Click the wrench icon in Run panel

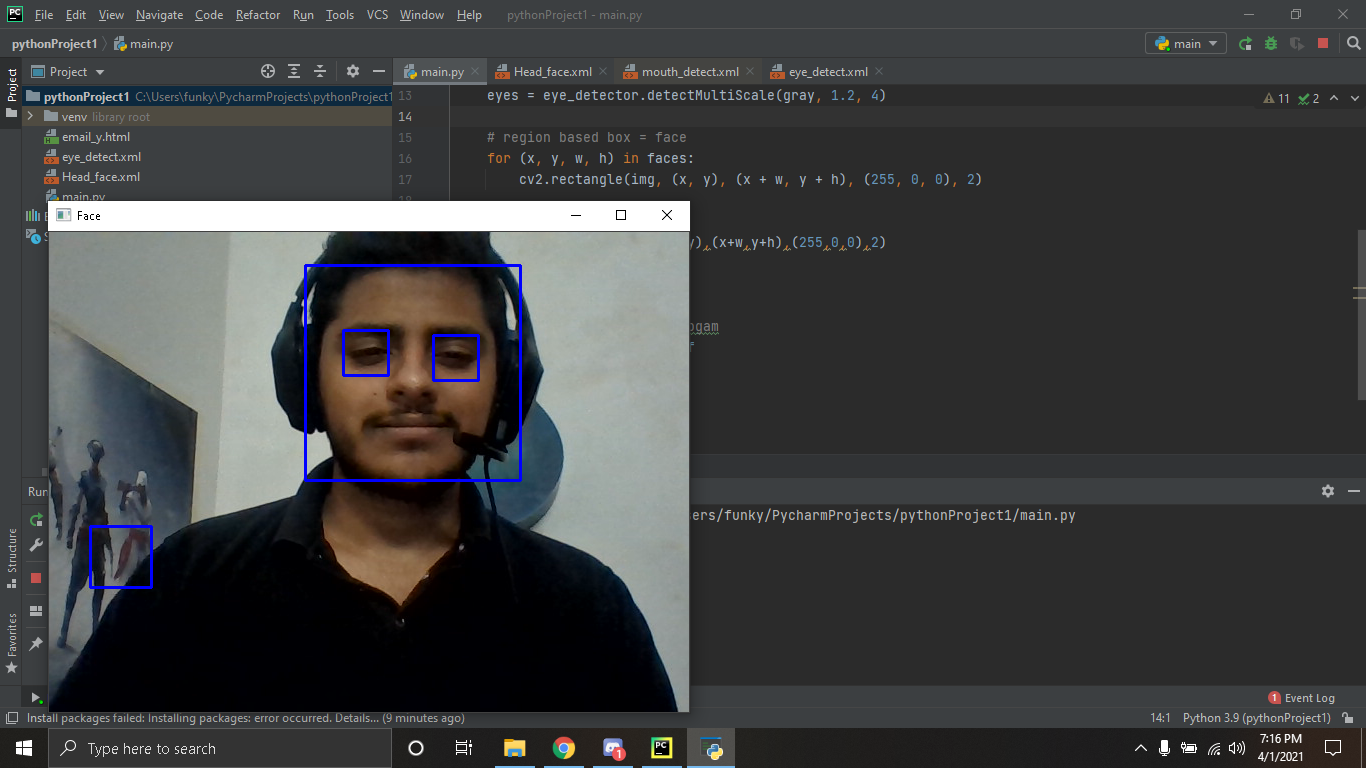point(36,545)
